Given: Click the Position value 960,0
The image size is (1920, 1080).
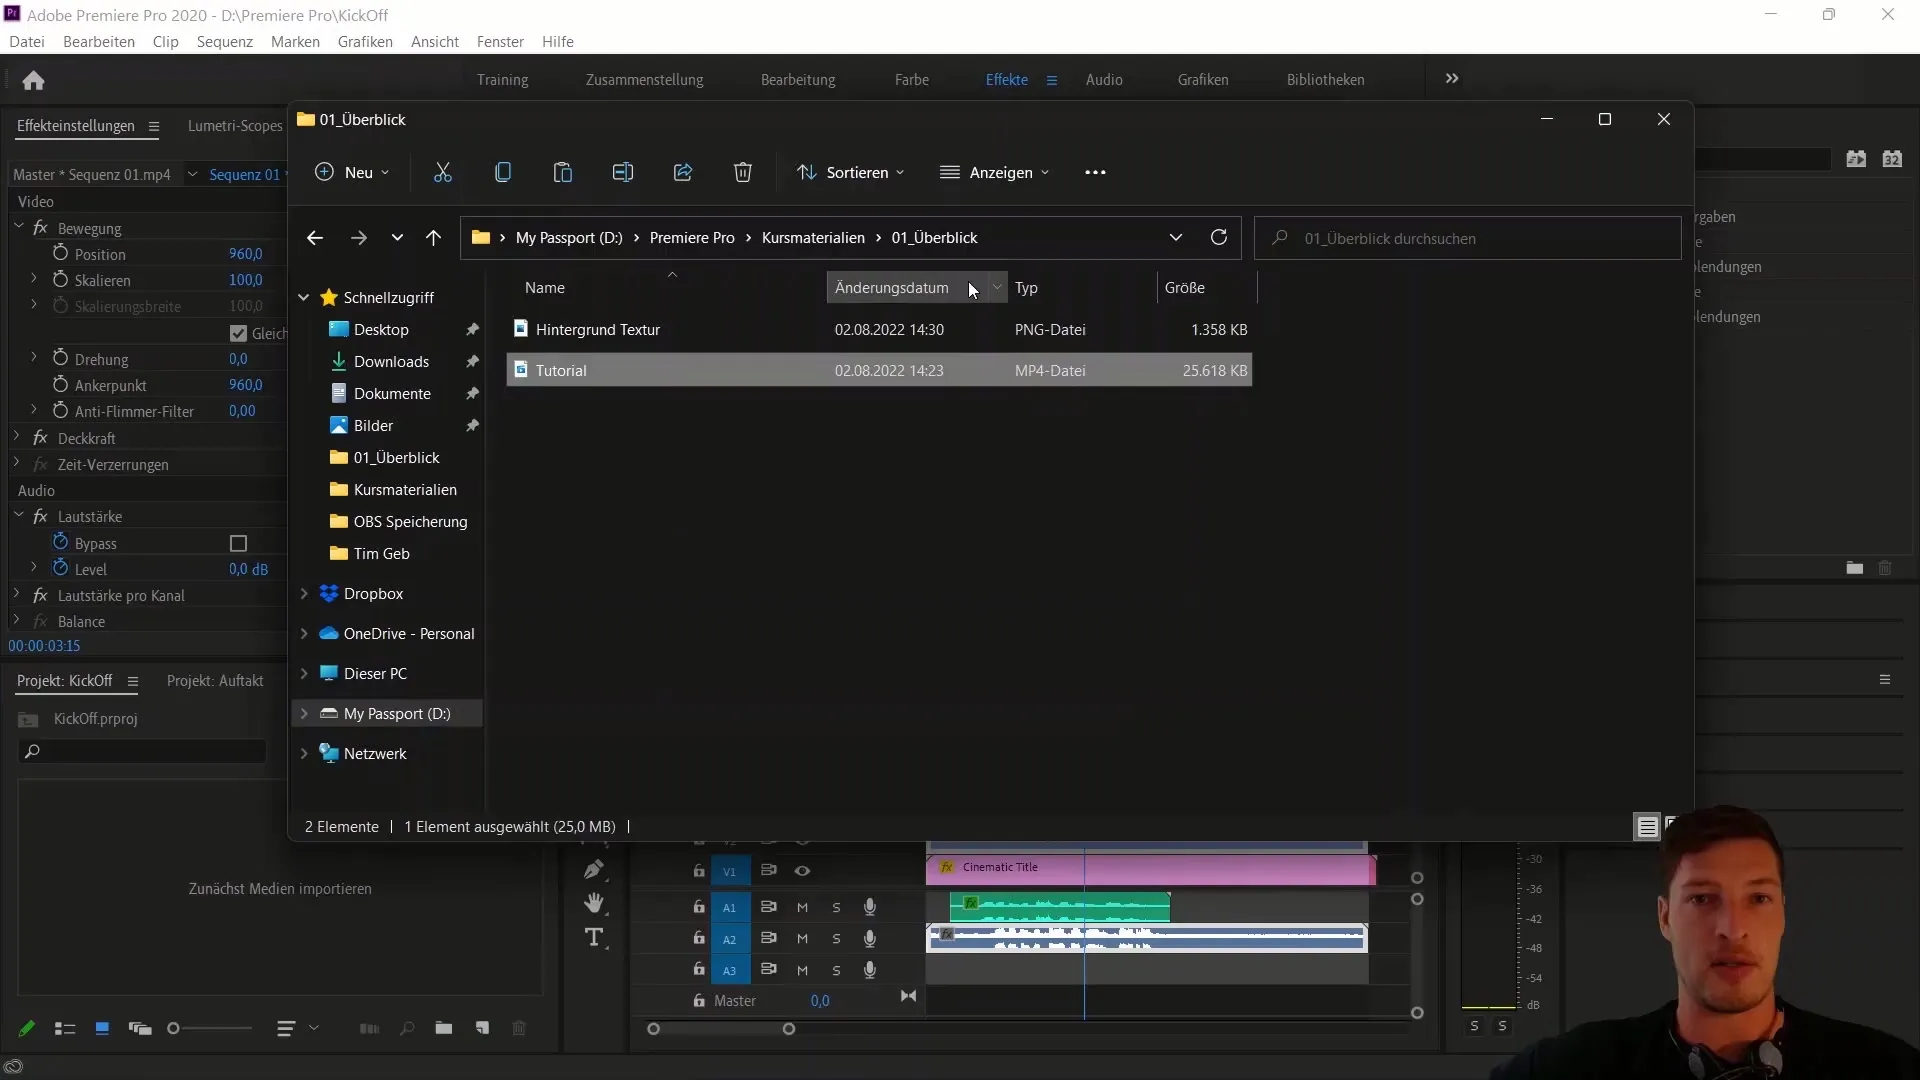Looking at the screenshot, I should pyautogui.click(x=246, y=254).
